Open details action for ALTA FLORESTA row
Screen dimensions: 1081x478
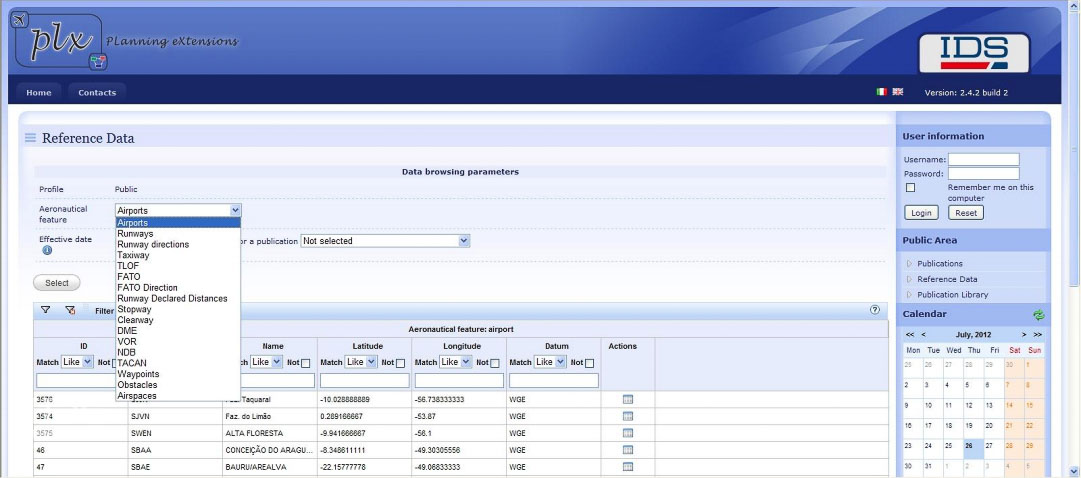pos(627,433)
